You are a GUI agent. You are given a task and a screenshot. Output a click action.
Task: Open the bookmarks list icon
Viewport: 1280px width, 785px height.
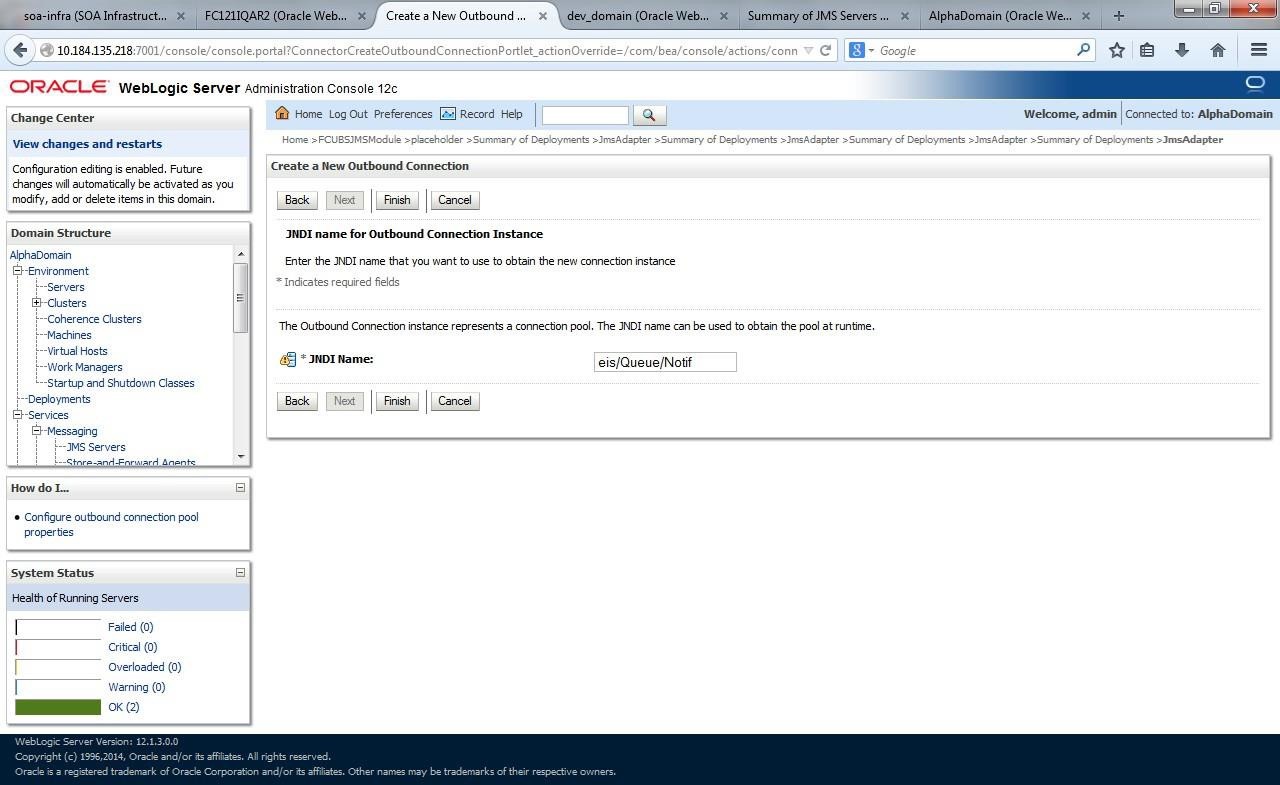[x=1148, y=50]
